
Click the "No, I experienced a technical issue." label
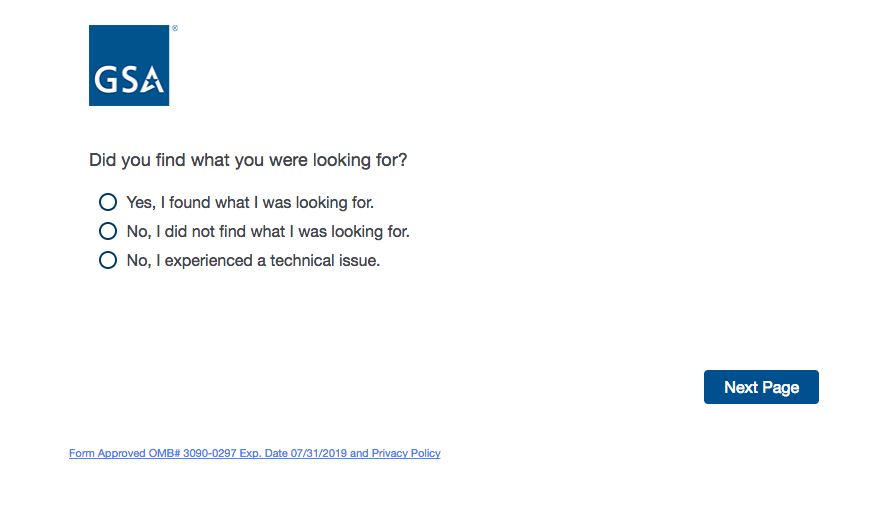(x=253, y=261)
